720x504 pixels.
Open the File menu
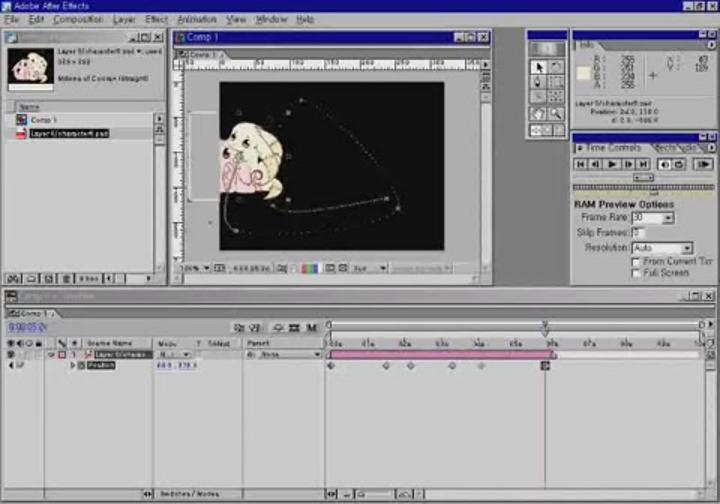pyautogui.click(x=11, y=19)
